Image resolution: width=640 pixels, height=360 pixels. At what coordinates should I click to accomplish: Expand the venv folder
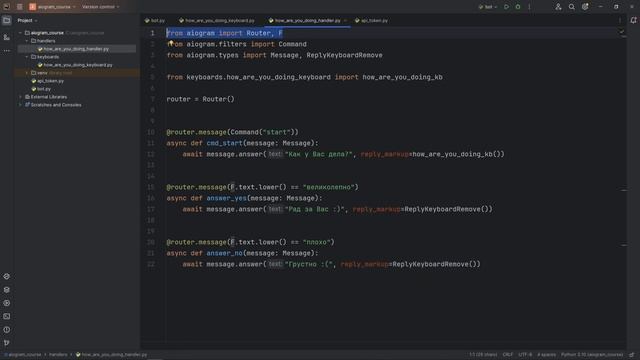[27, 73]
